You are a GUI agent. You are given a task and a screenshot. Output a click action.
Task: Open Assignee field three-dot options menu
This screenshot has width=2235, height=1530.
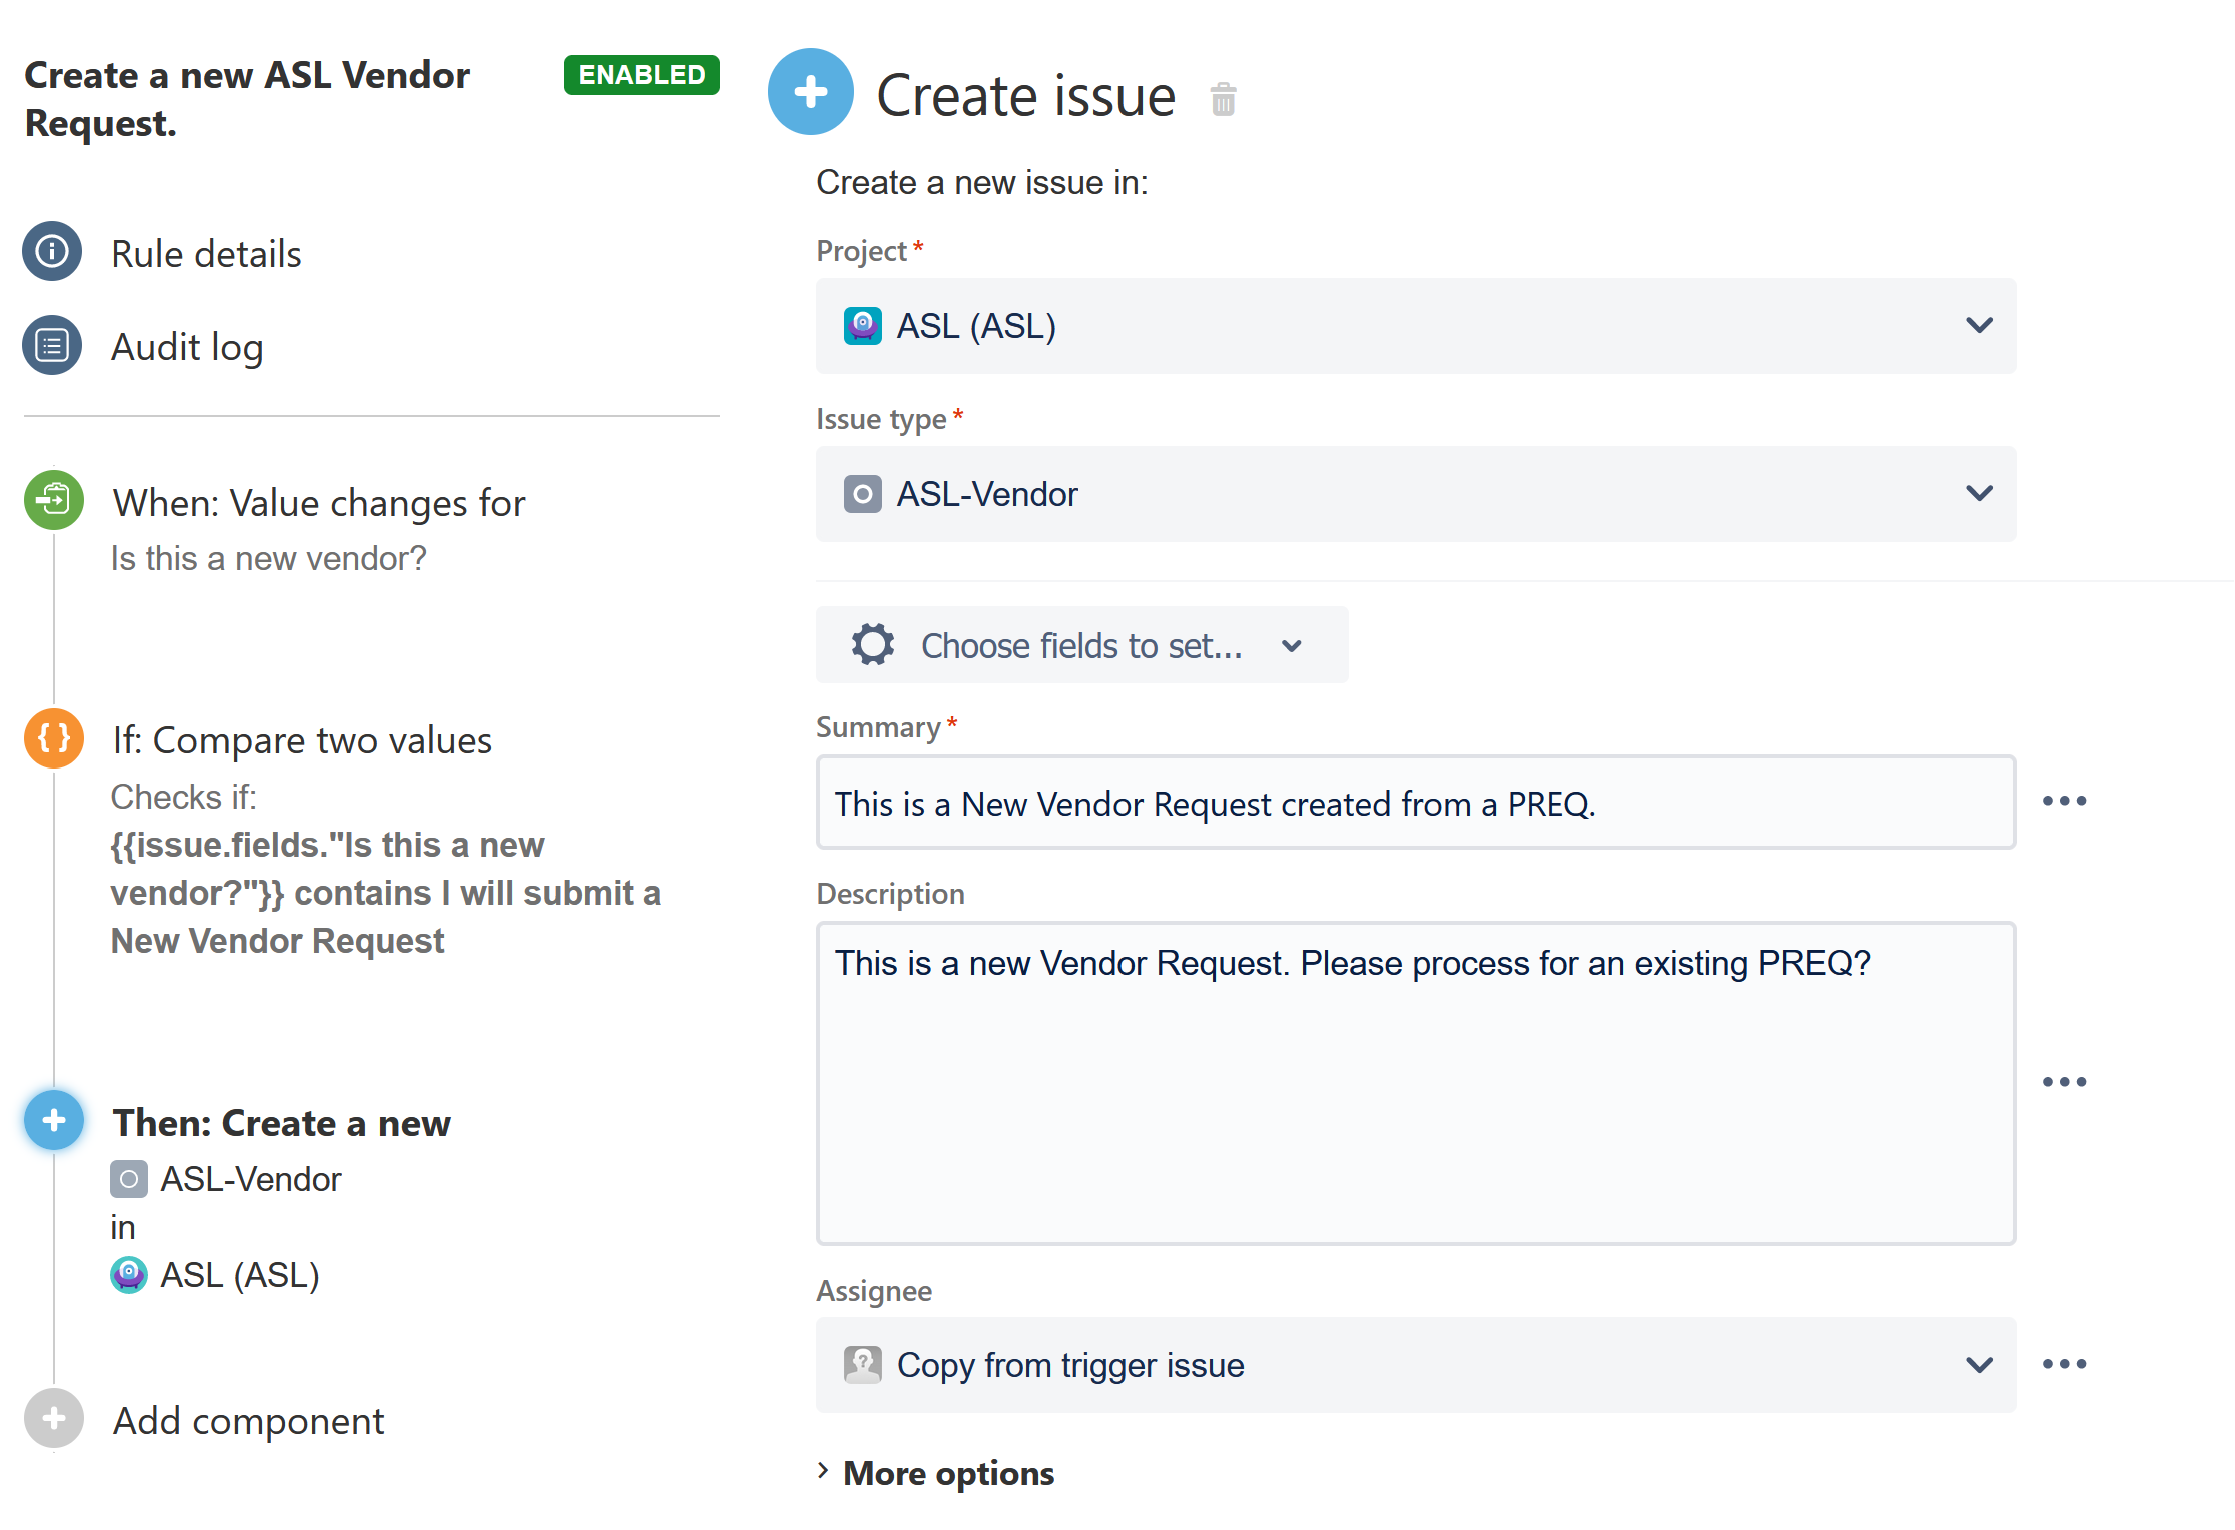click(x=2064, y=1364)
